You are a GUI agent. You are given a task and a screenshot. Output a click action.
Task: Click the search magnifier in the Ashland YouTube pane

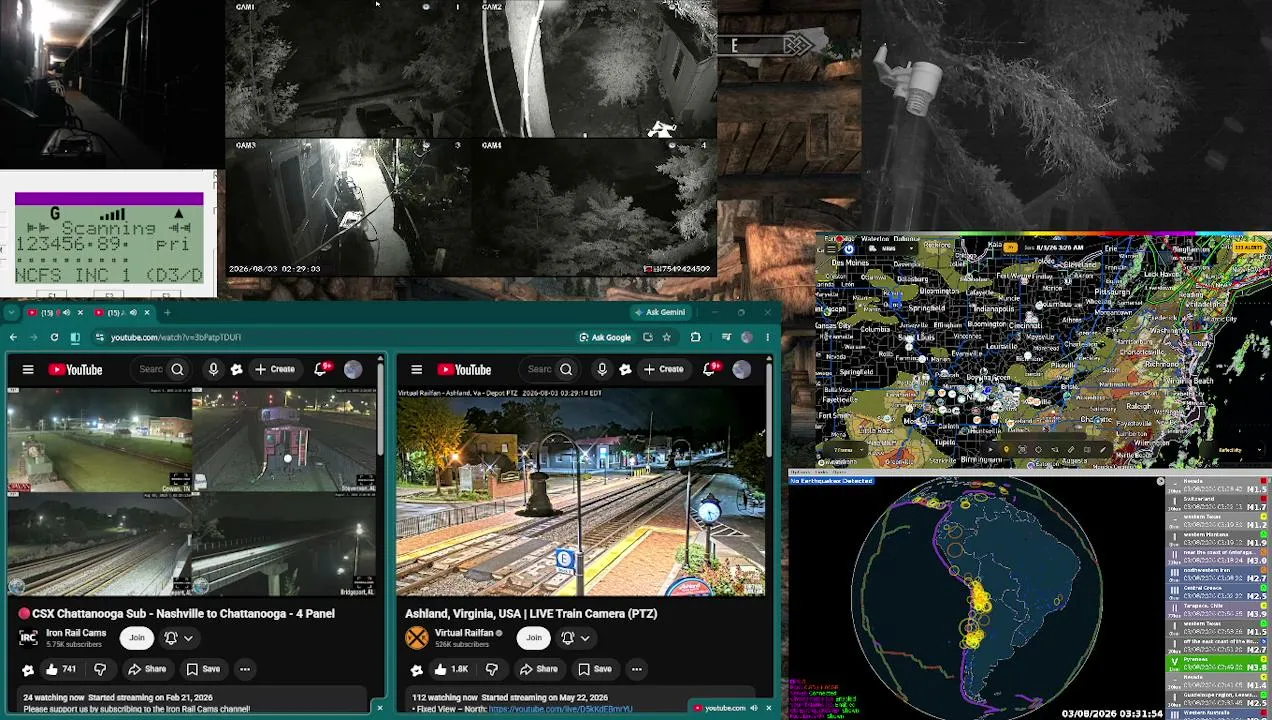(566, 370)
